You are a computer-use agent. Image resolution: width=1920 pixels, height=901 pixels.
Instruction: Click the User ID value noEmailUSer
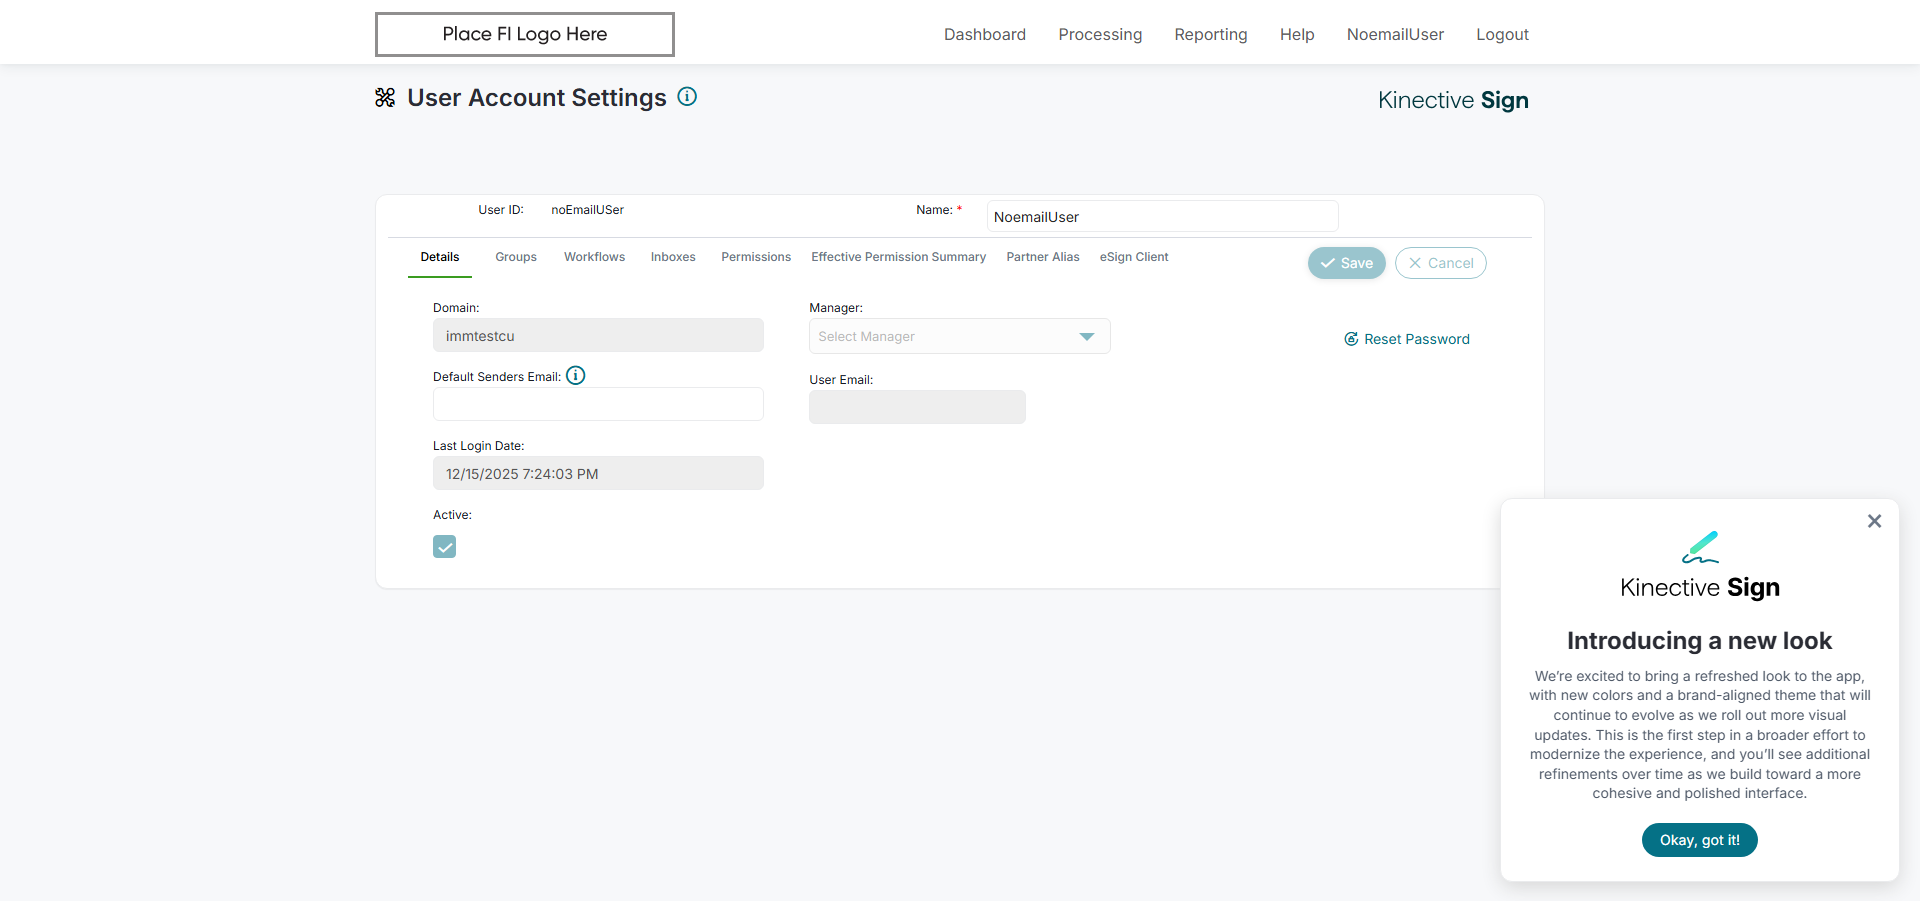(x=587, y=210)
